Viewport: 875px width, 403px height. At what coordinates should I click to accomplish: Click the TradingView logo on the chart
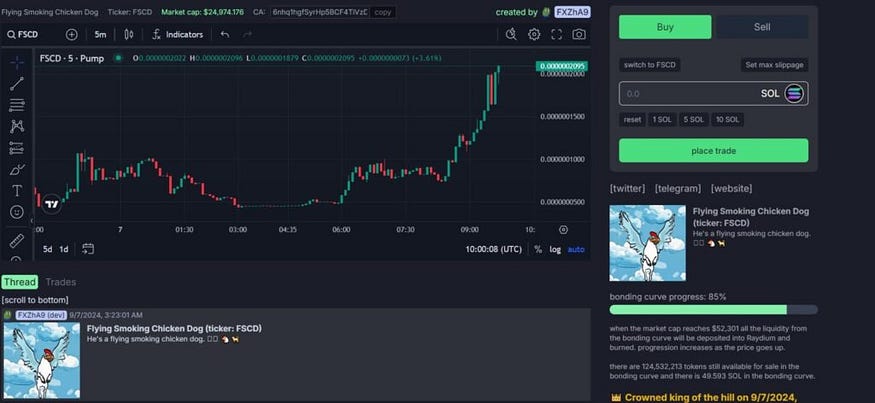point(51,204)
